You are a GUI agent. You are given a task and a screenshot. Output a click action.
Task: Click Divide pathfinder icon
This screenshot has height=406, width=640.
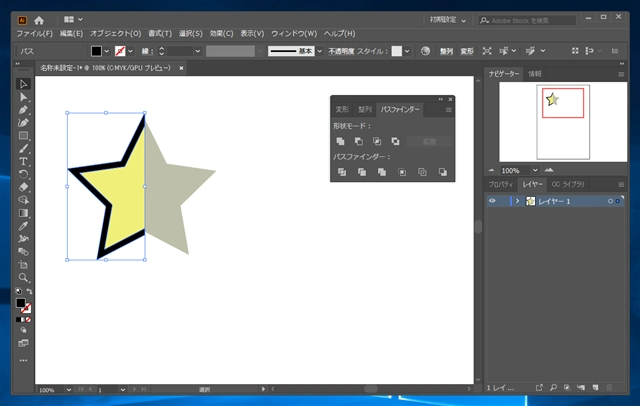[342, 172]
